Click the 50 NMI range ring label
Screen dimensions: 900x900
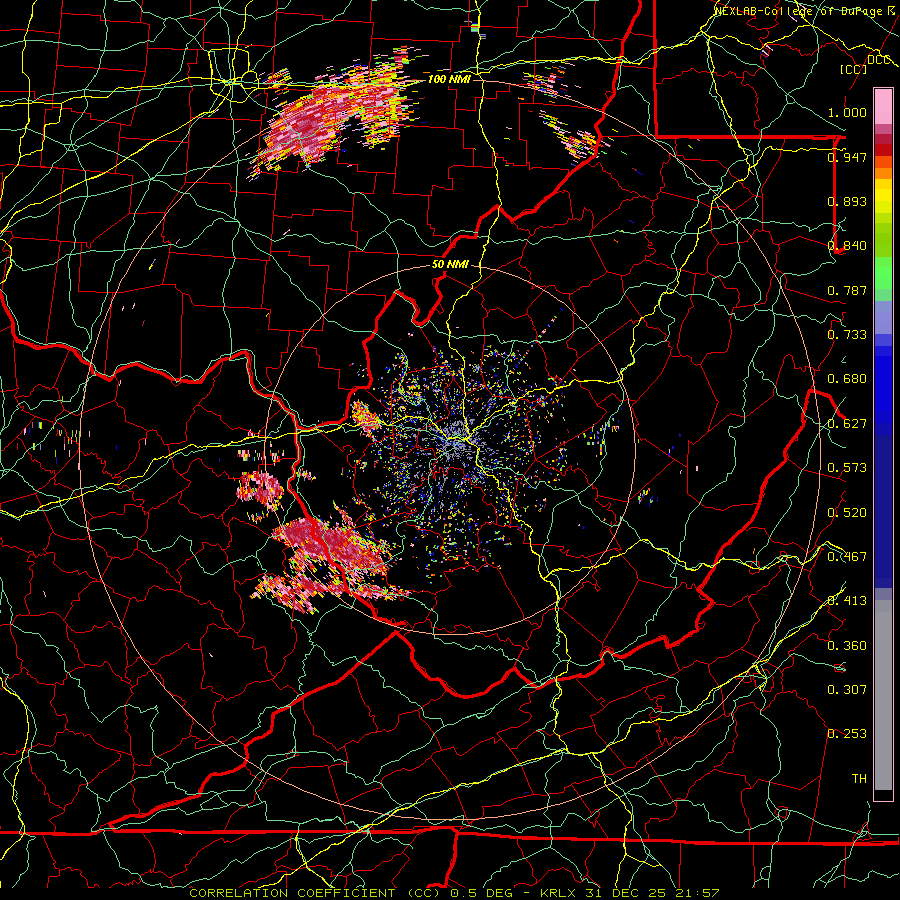(x=451, y=265)
